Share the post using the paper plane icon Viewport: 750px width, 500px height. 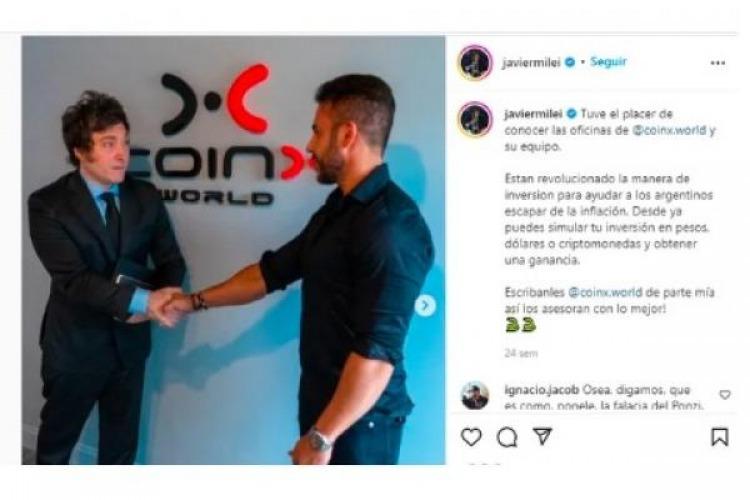click(x=542, y=436)
